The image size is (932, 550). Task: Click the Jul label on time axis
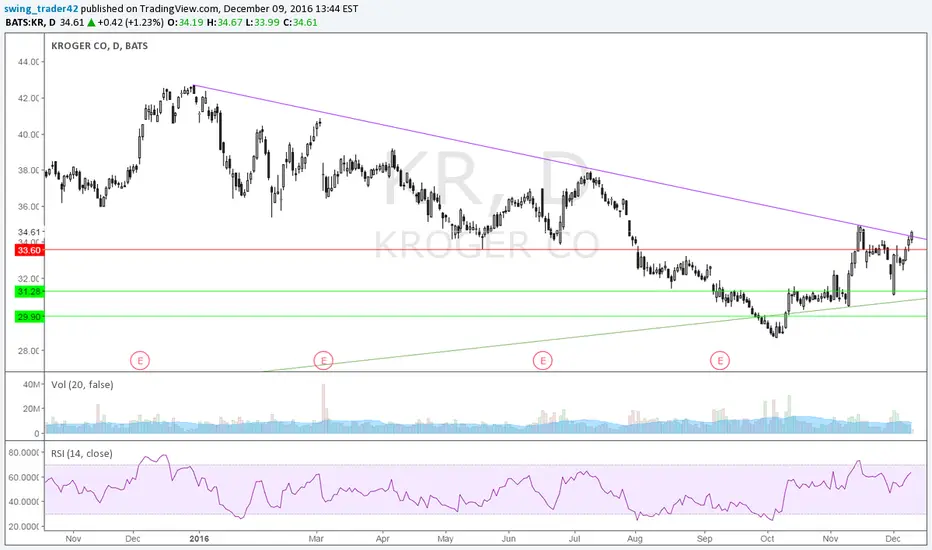[574, 539]
